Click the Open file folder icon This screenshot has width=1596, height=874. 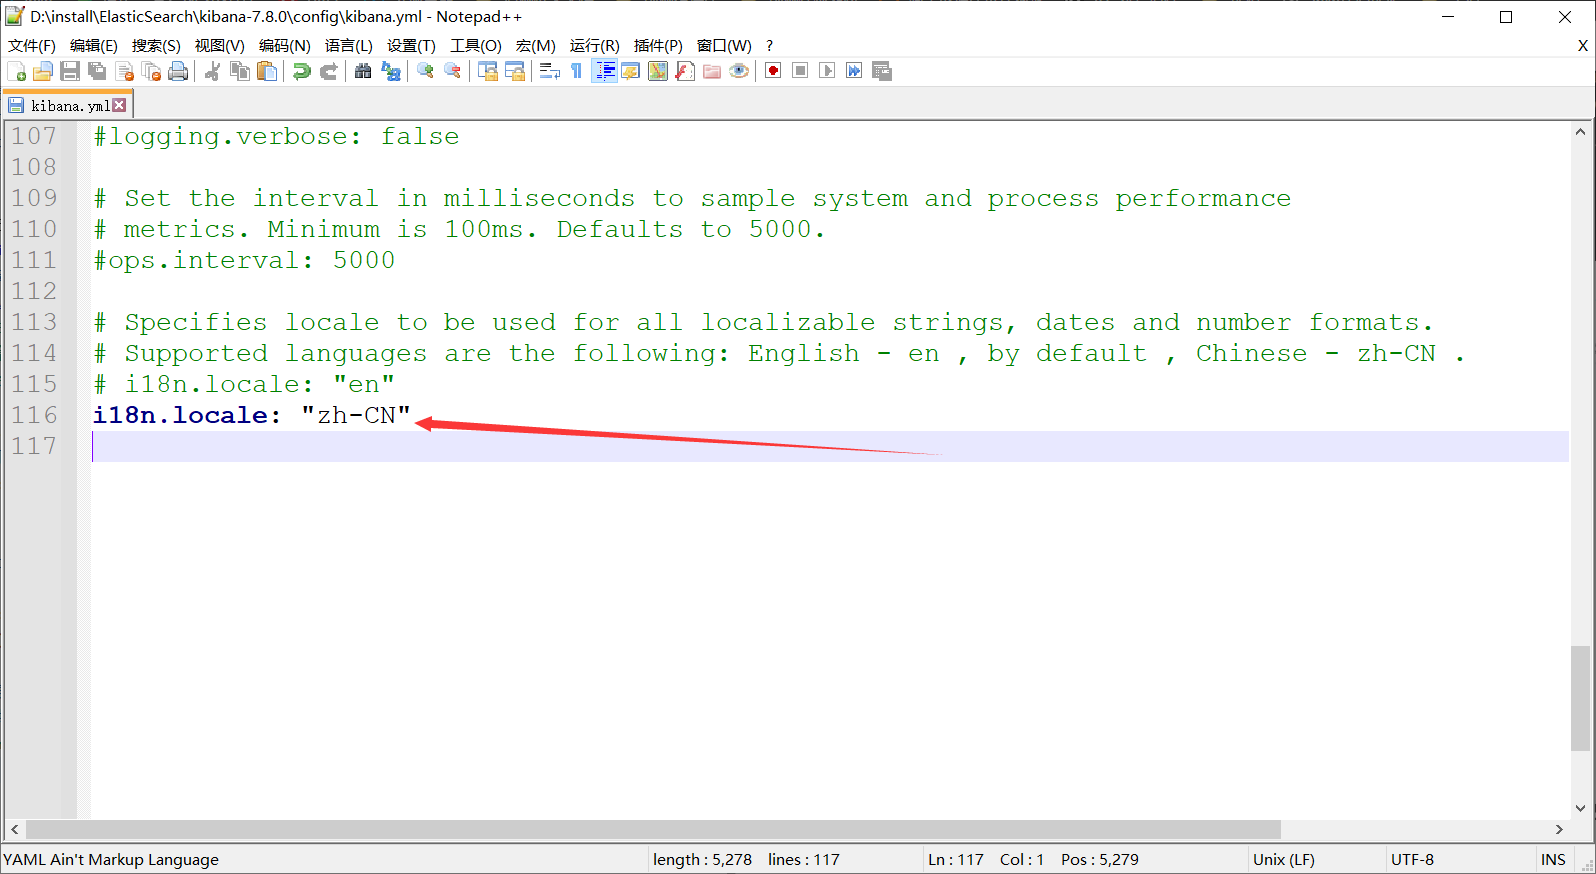[x=43, y=71]
